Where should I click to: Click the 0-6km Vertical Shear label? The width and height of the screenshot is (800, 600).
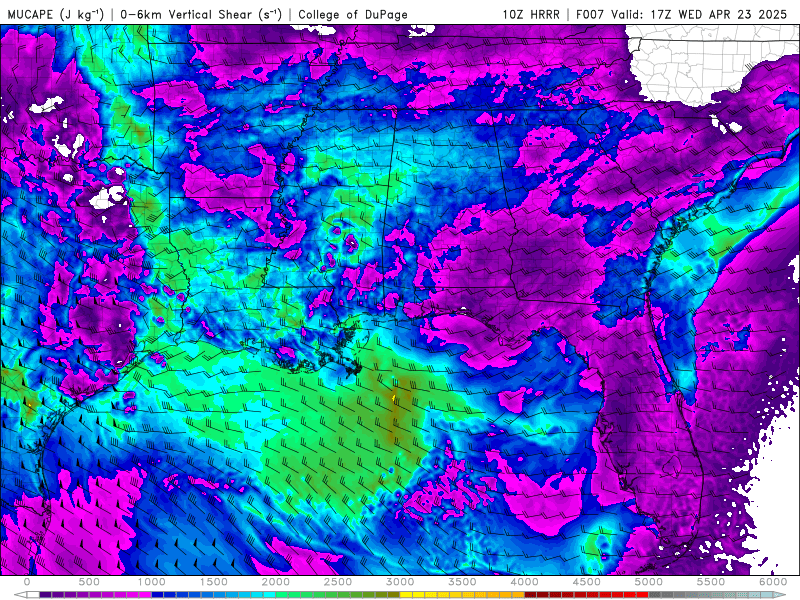201,14
